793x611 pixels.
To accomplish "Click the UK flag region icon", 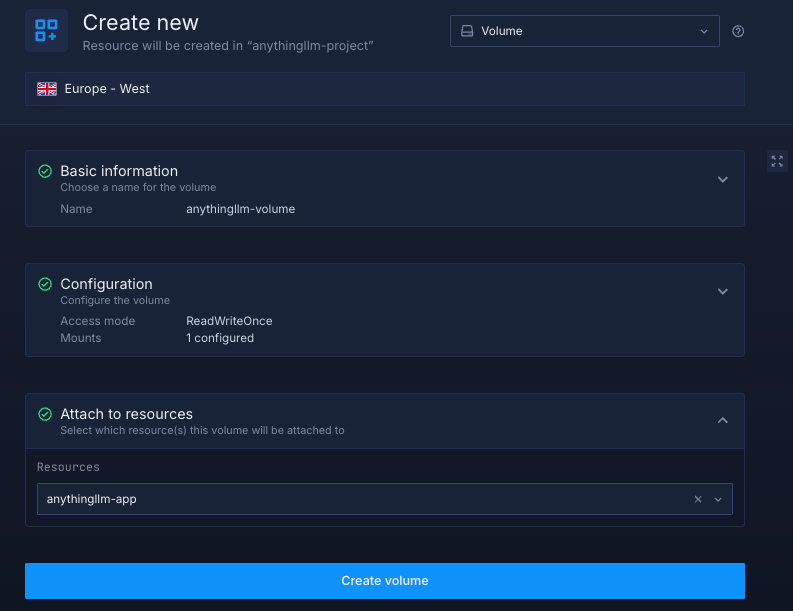I will click(47, 89).
